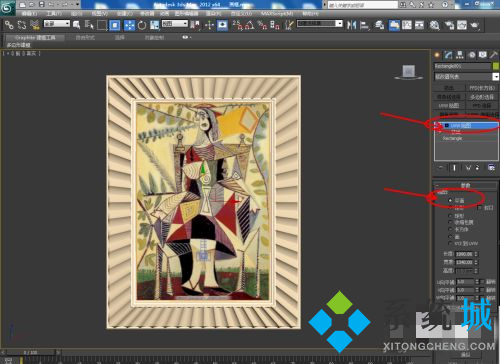The width and height of the screenshot is (500, 364).
Task: Click the Select and Manipulate tool
Action: 209,25
